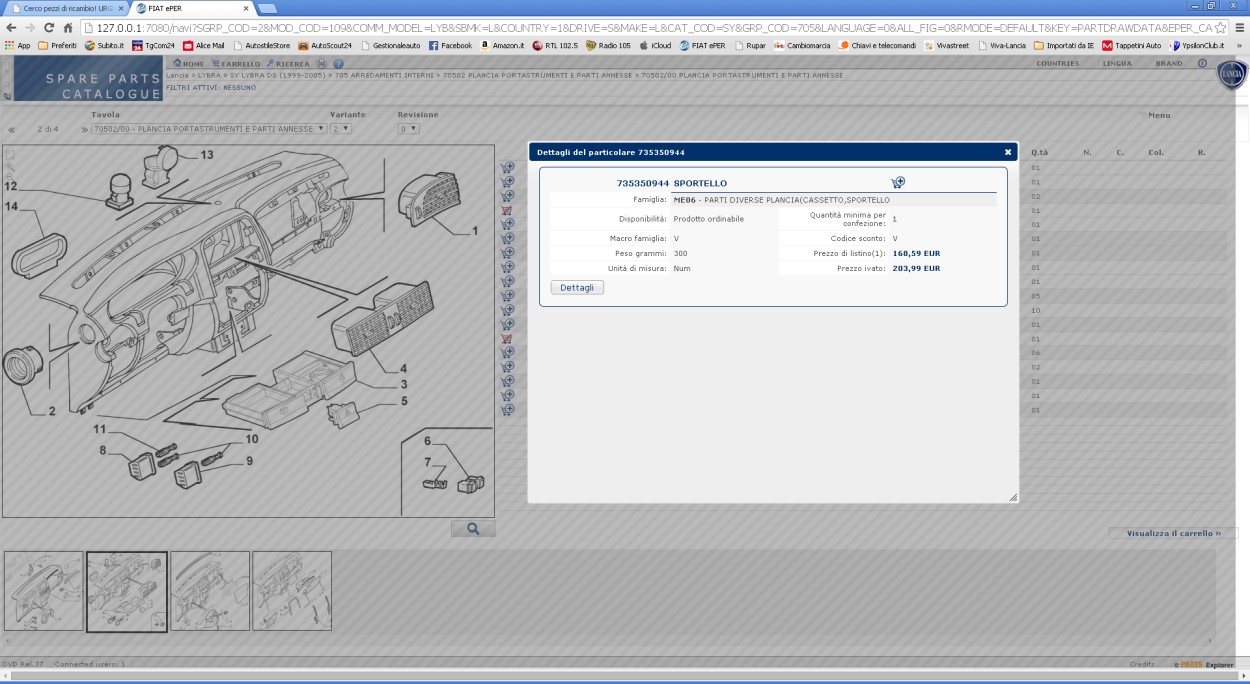Add to cart the row with quantity 10
Image resolution: width=1250 pixels, height=684 pixels.
coord(507,310)
